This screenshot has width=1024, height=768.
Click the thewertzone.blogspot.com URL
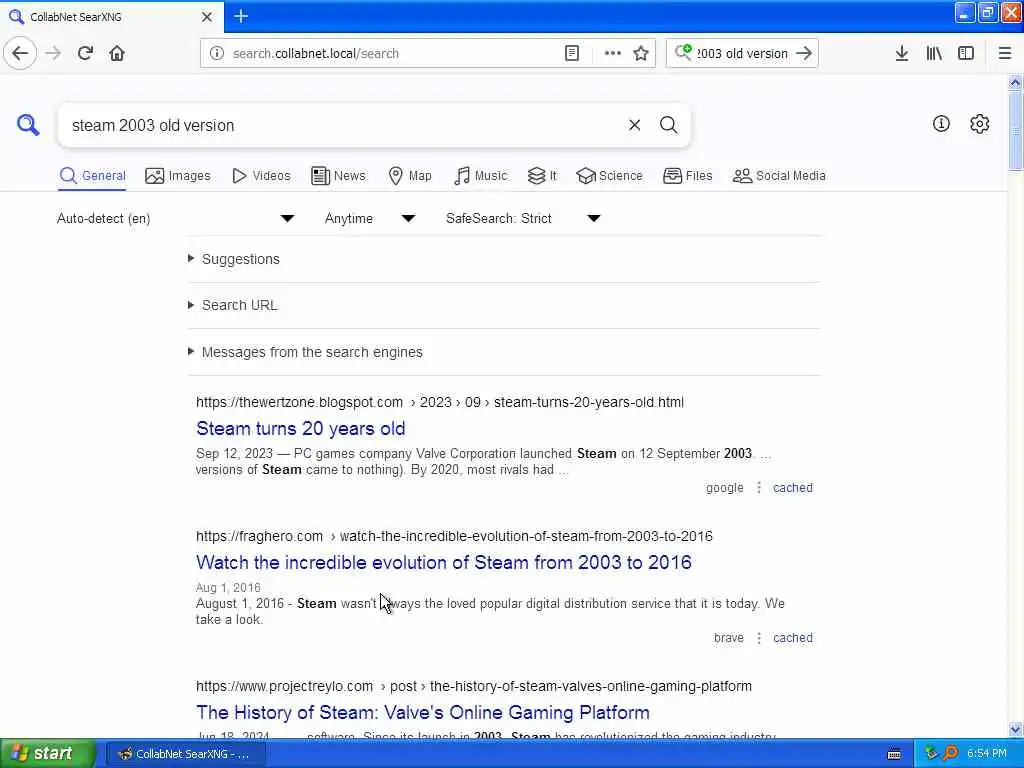(x=440, y=402)
